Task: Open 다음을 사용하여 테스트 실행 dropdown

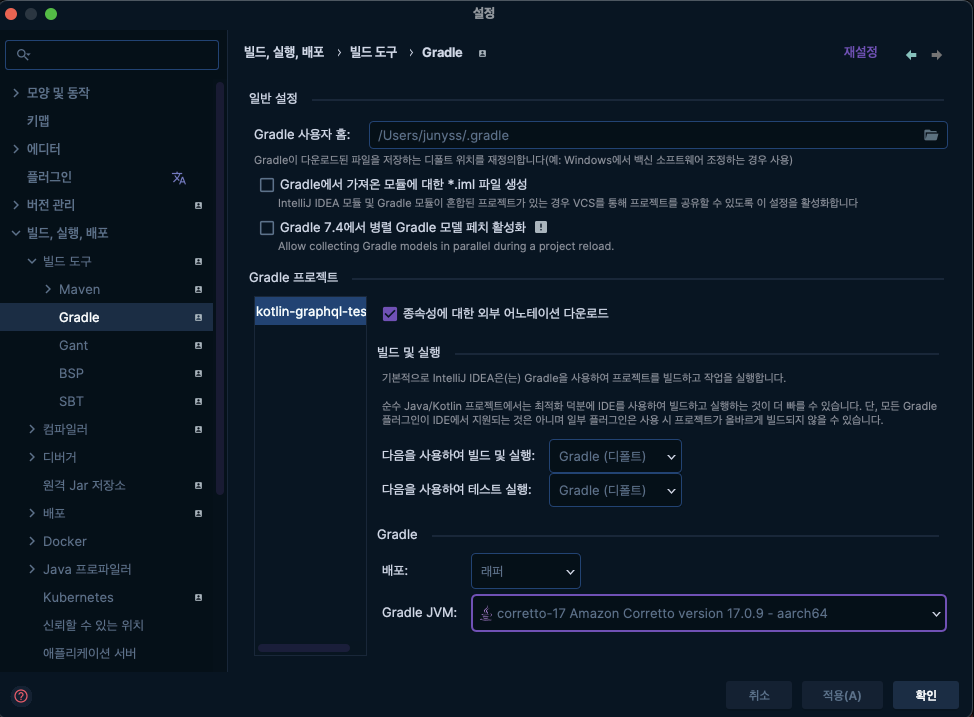Action: coord(615,490)
